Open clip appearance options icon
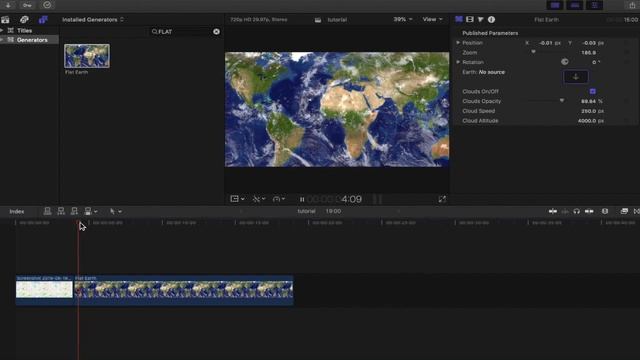Image resolution: width=640 pixels, height=360 pixels. coord(605,211)
